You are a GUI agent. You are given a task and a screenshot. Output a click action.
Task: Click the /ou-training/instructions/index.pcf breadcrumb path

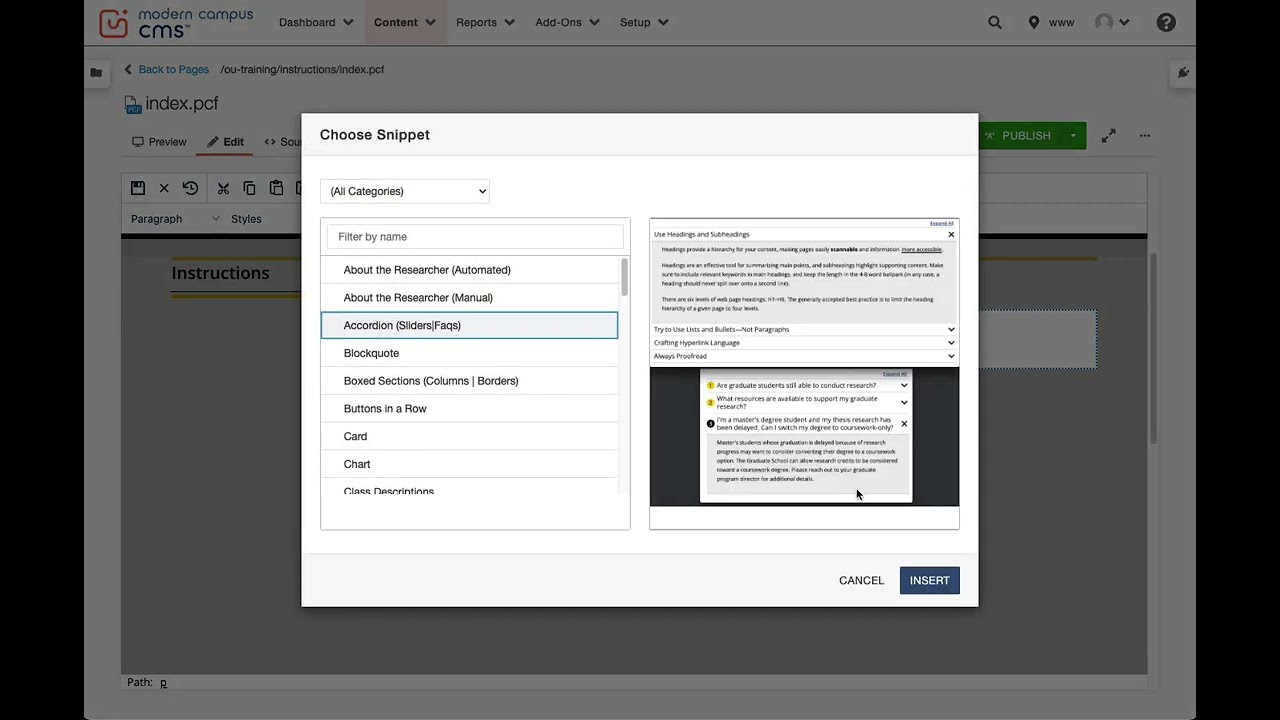coord(302,69)
